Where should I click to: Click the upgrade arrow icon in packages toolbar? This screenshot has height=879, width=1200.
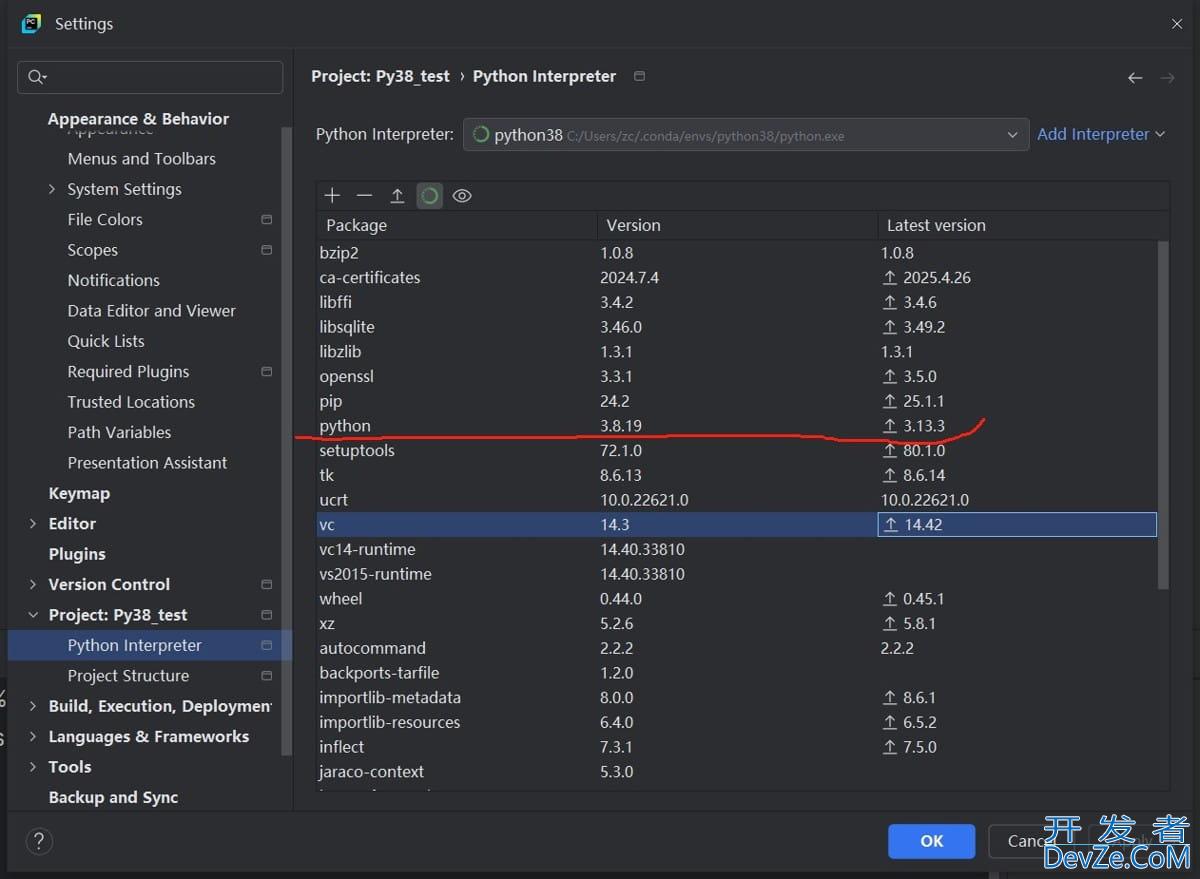coord(397,196)
